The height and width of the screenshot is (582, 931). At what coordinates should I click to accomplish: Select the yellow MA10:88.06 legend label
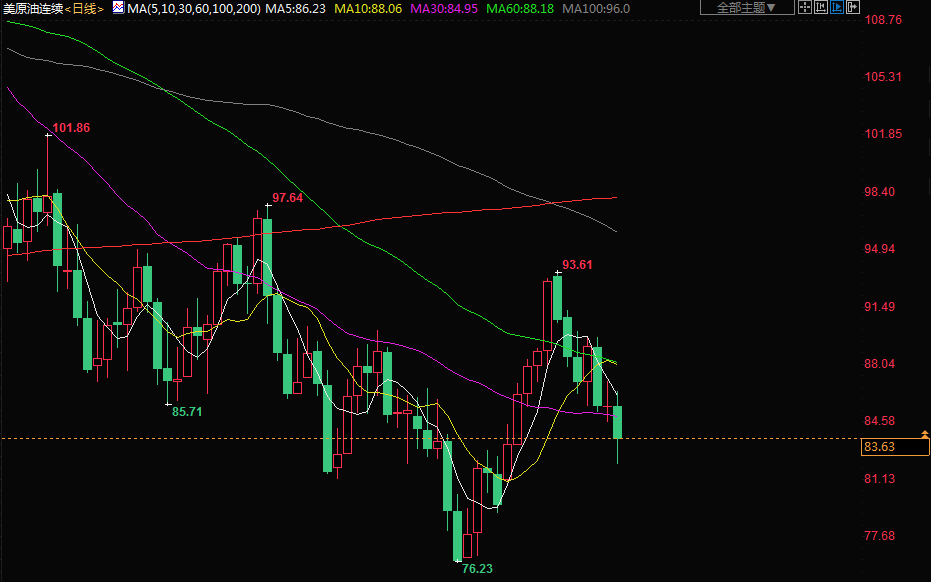368,8
